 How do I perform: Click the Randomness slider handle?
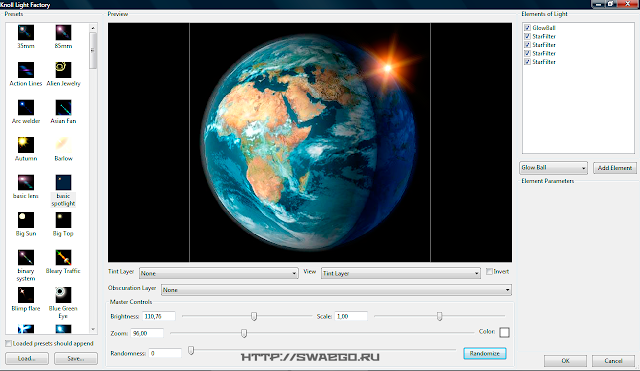[191, 350]
